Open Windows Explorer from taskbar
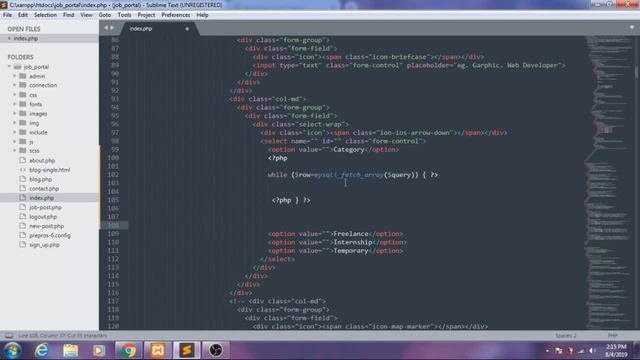This screenshot has width=640, height=360. tap(71, 351)
